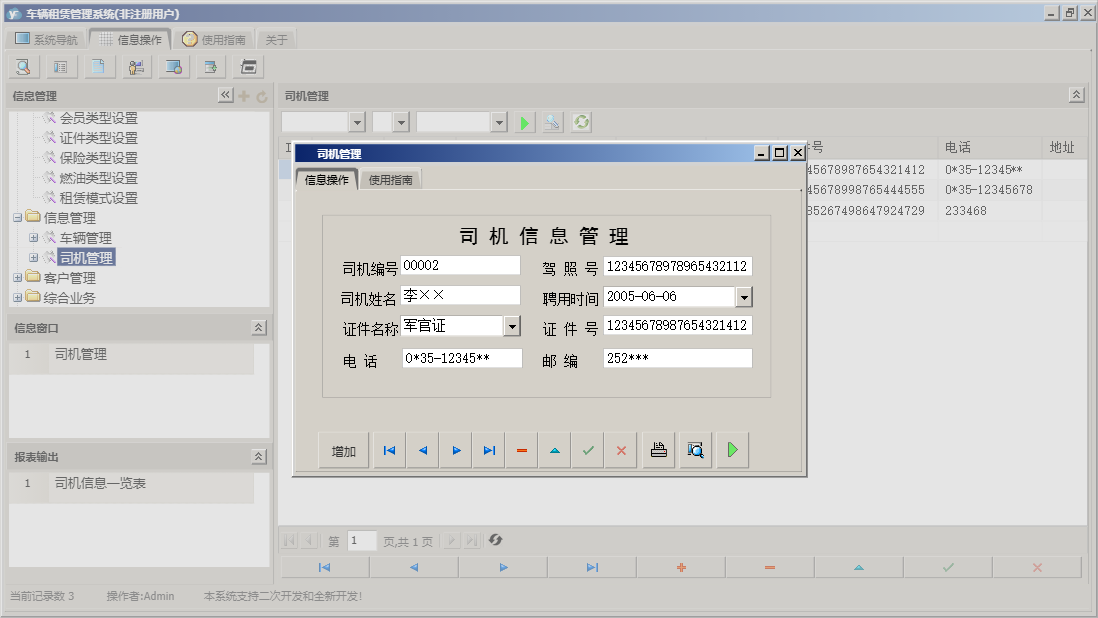
Task: Click the green checkmark to save record
Action: point(588,451)
